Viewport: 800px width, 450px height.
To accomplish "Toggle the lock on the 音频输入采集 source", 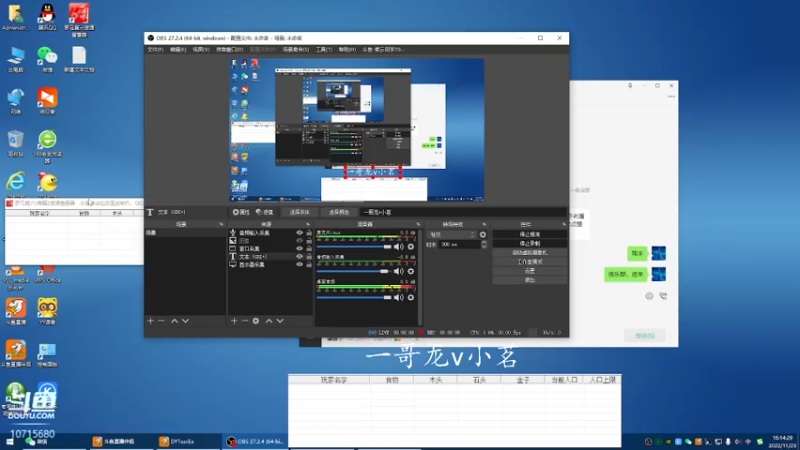I will [309, 233].
